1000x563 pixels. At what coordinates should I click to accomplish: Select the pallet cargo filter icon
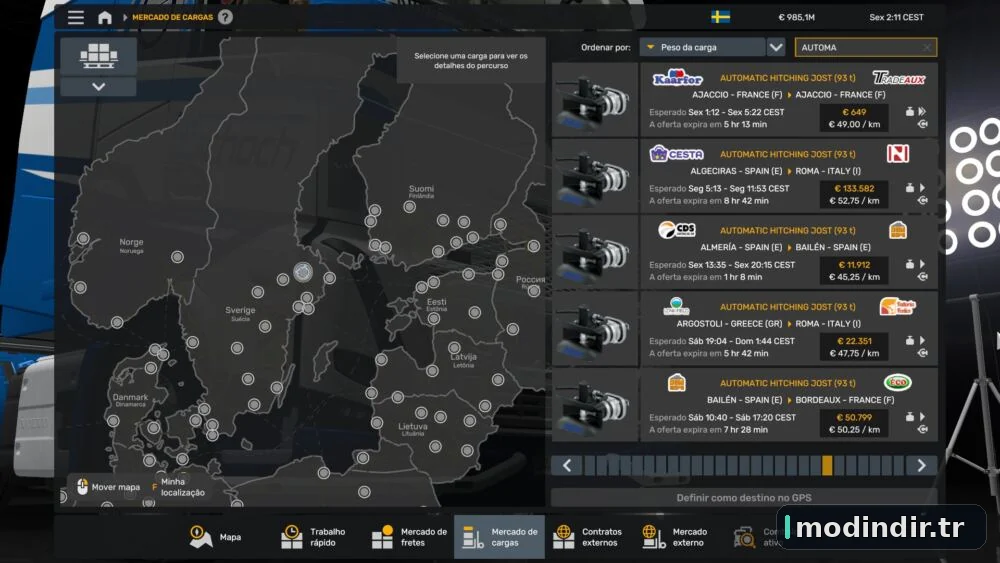coord(98,56)
